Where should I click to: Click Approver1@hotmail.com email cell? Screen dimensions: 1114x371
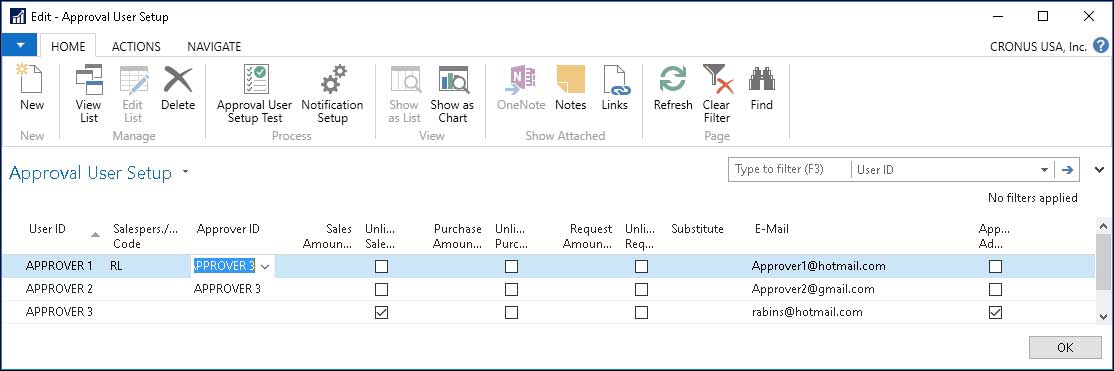point(818,267)
